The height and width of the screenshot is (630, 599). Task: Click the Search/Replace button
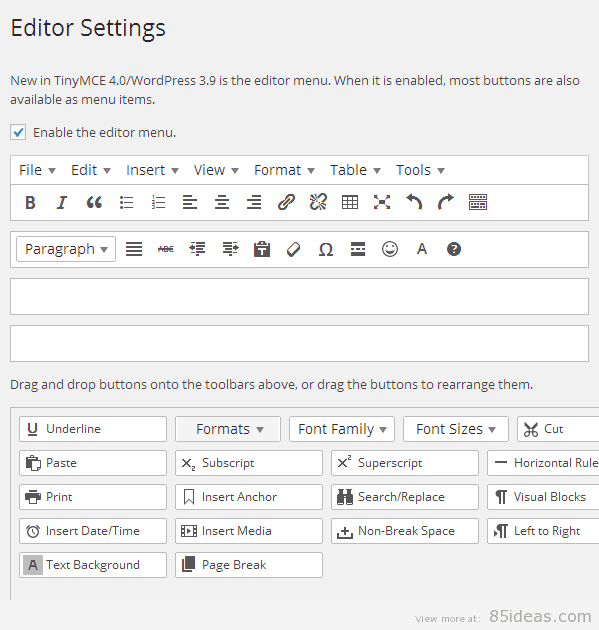[405, 497]
